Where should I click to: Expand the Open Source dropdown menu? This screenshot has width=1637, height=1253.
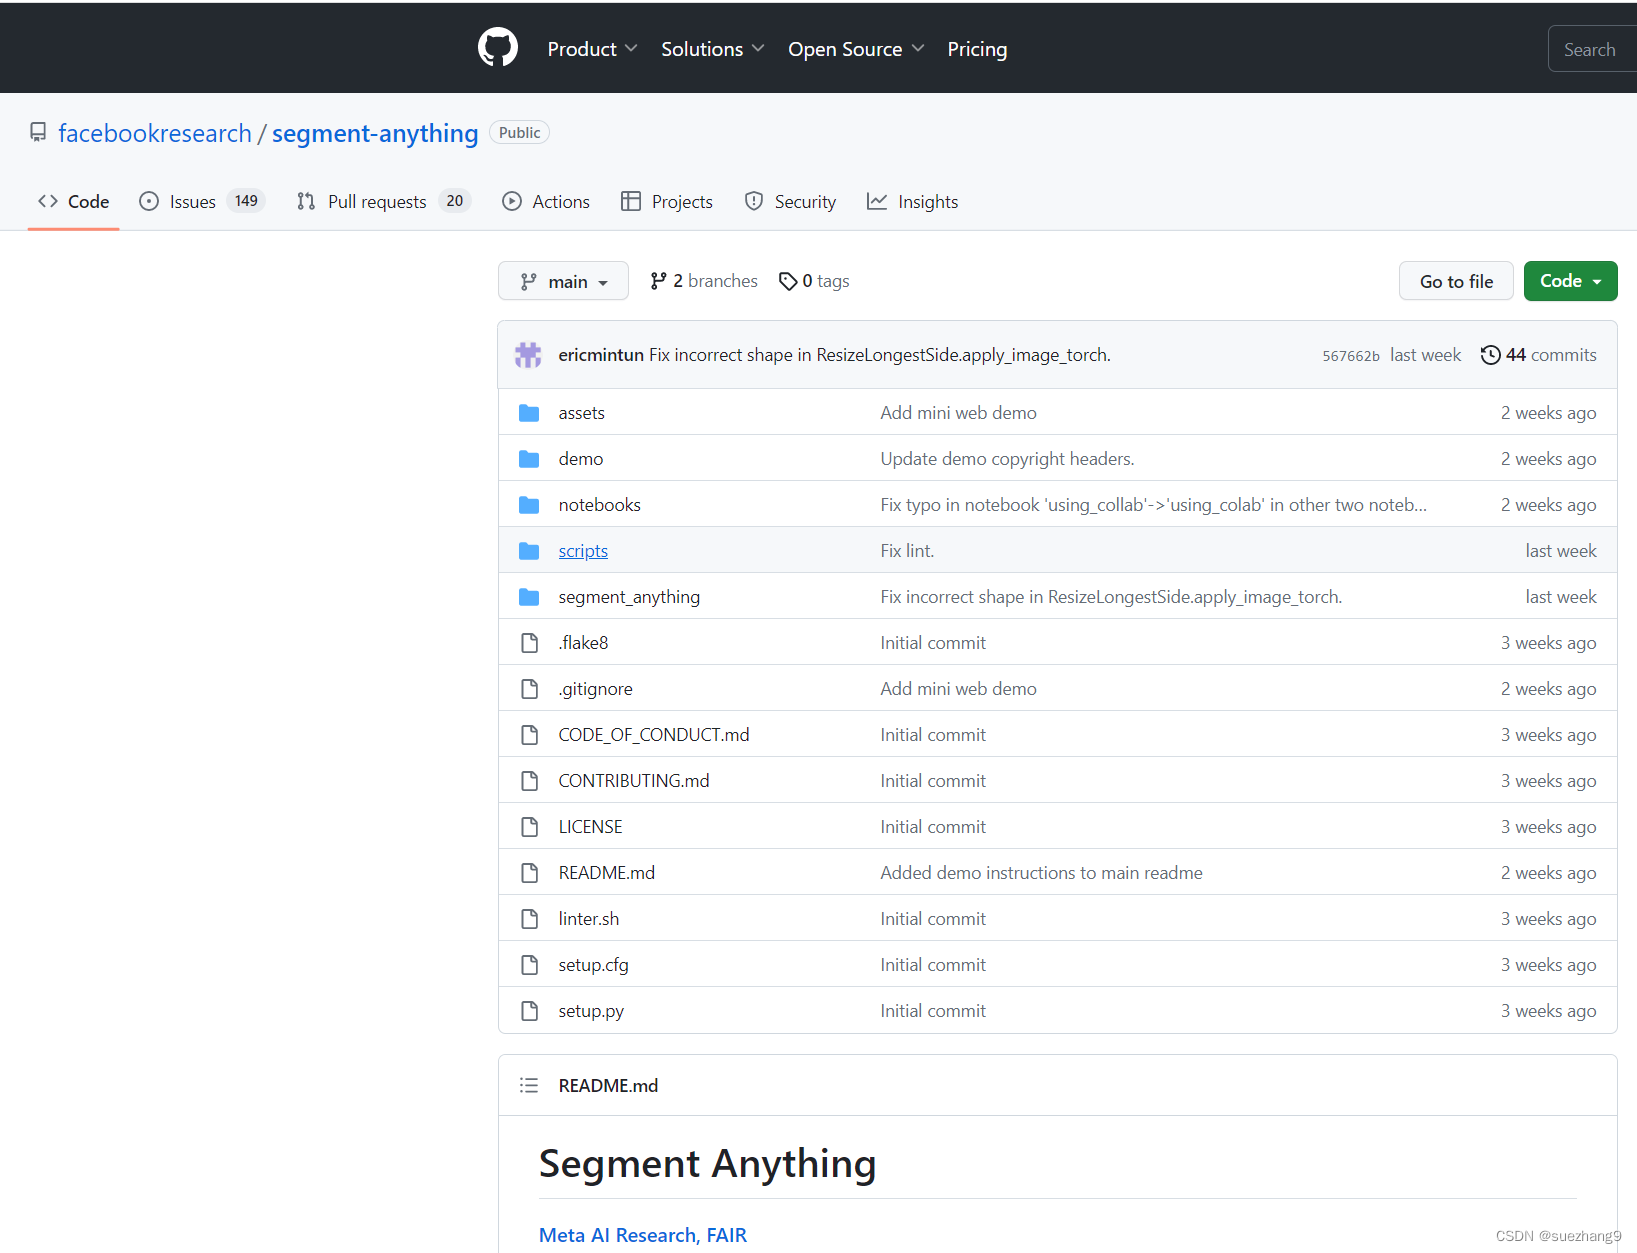(x=856, y=49)
